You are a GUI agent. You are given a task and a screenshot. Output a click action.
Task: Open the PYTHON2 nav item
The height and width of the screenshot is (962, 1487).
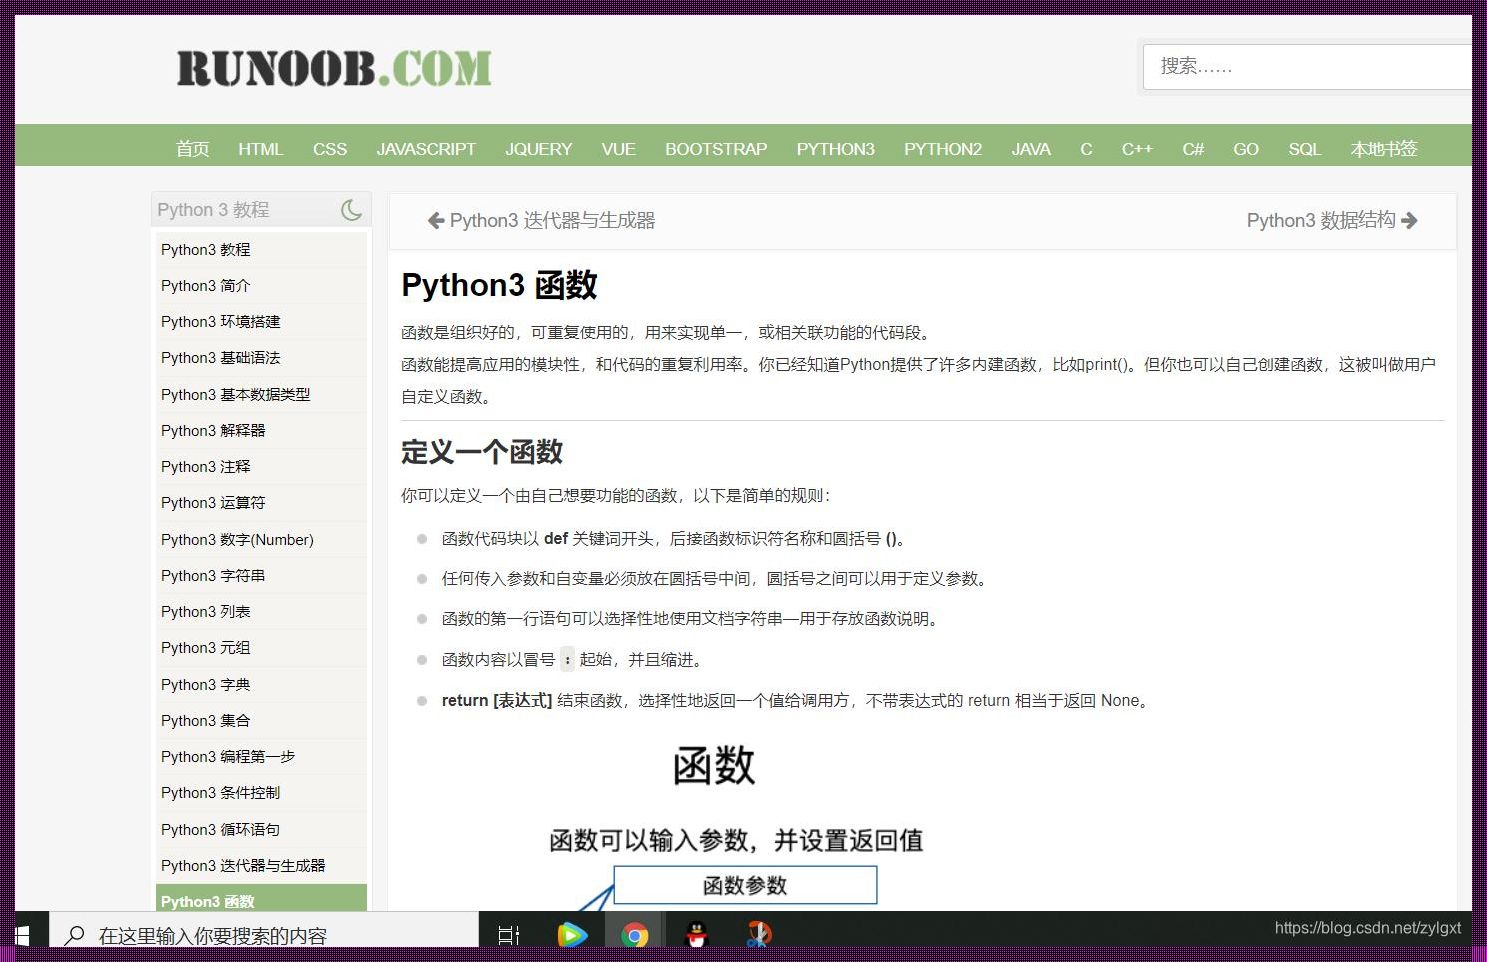click(943, 149)
